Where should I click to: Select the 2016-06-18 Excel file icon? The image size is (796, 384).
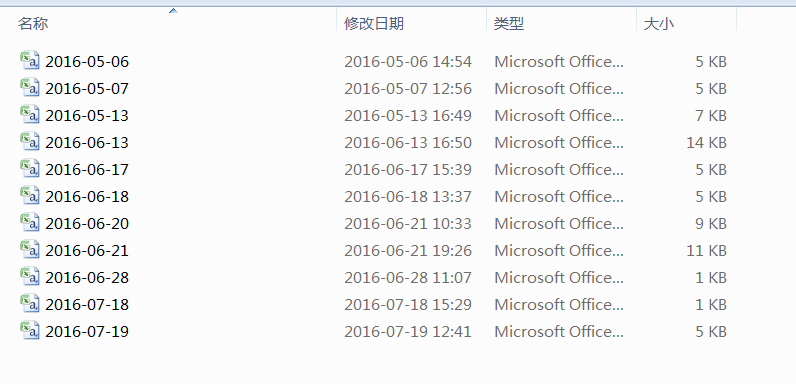click(x=30, y=196)
